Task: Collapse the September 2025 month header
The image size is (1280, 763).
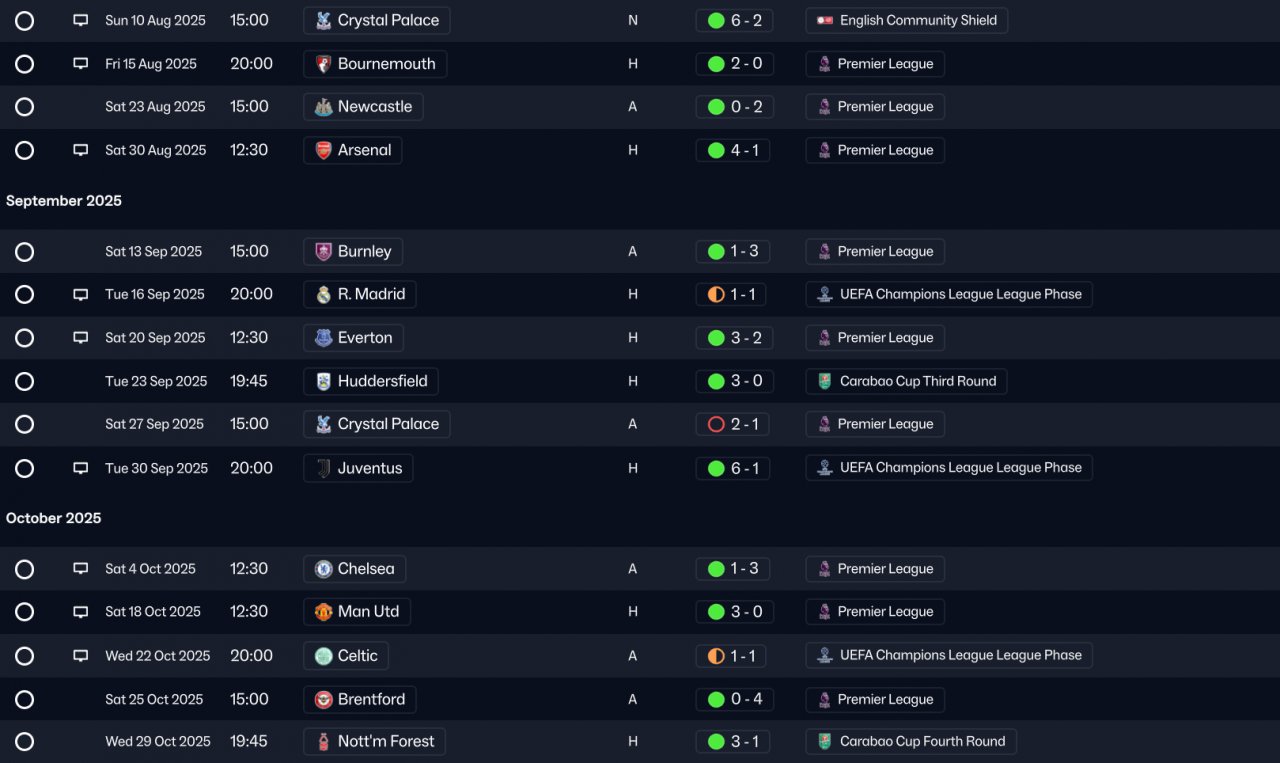Action: pos(64,201)
